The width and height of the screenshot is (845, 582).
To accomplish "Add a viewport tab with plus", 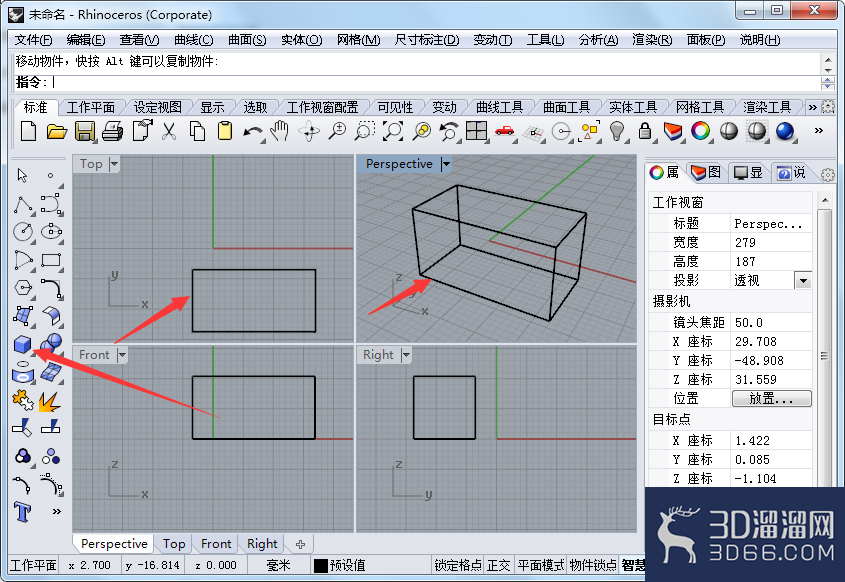I will tap(301, 544).
